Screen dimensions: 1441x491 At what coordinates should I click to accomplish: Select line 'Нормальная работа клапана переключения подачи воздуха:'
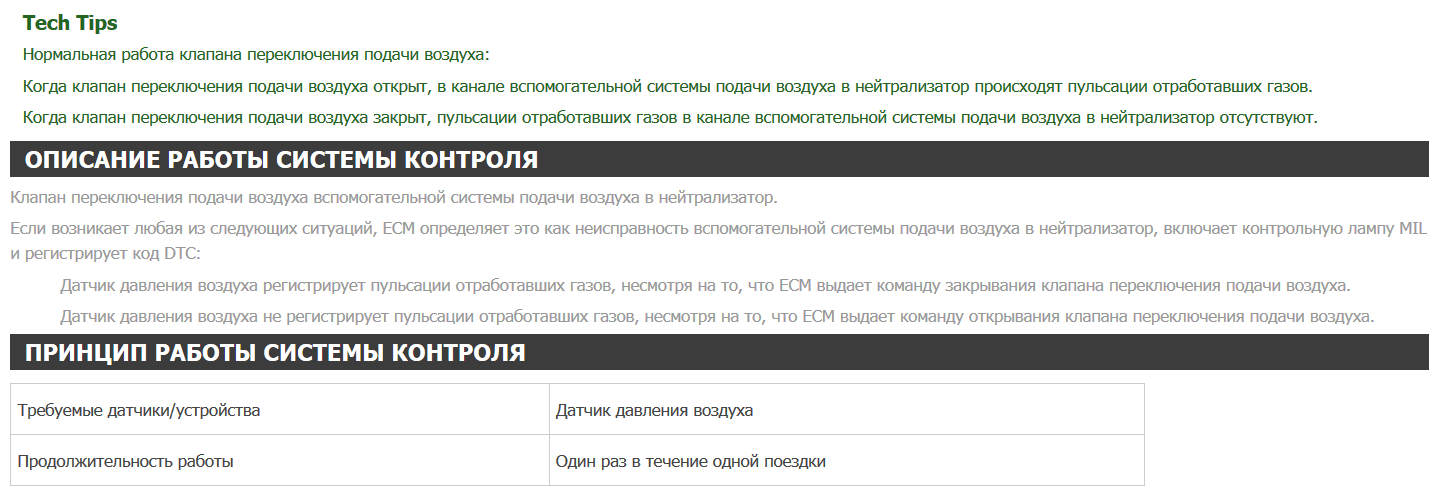(256, 55)
